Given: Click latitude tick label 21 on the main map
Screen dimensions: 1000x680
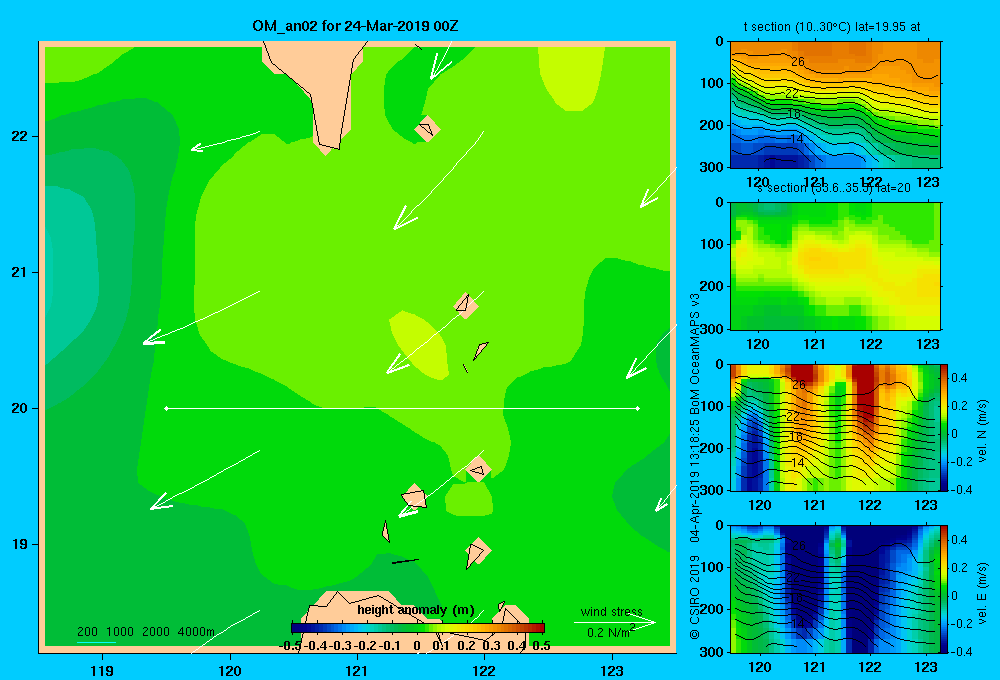Looking at the screenshot, I should pyautogui.click(x=20, y=272).
